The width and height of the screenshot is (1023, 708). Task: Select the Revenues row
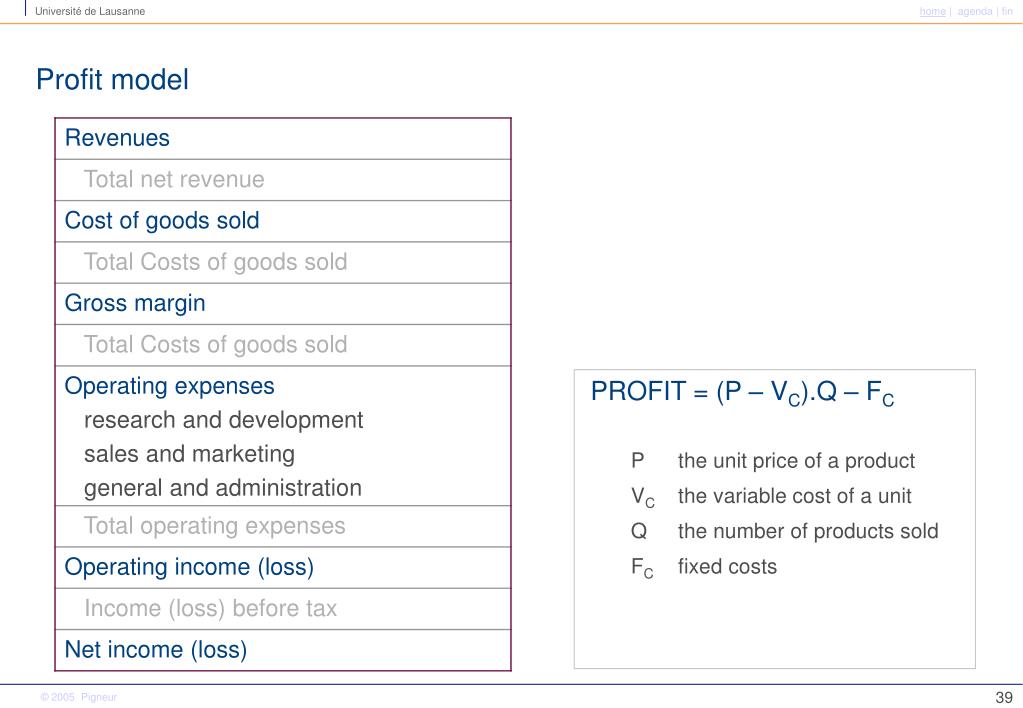click(x=282, y=138)
